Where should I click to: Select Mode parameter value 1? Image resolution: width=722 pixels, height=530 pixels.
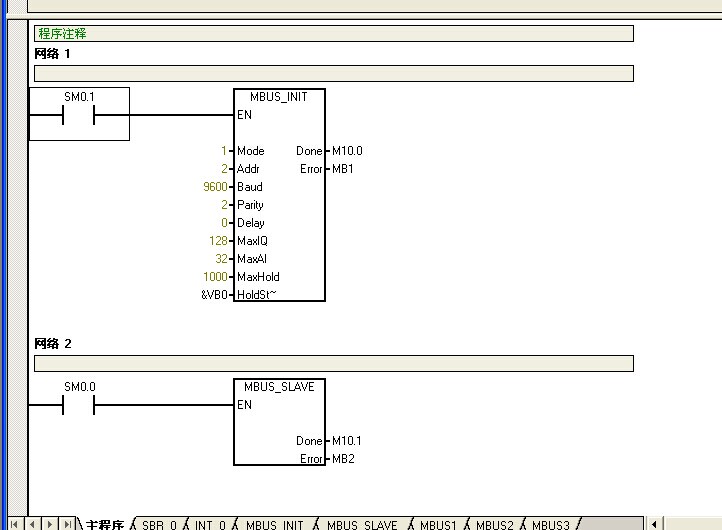(224, 151)
